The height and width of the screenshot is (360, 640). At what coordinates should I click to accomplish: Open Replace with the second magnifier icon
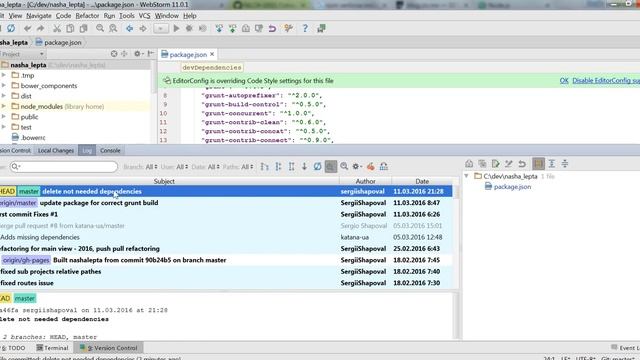[113, 29]
